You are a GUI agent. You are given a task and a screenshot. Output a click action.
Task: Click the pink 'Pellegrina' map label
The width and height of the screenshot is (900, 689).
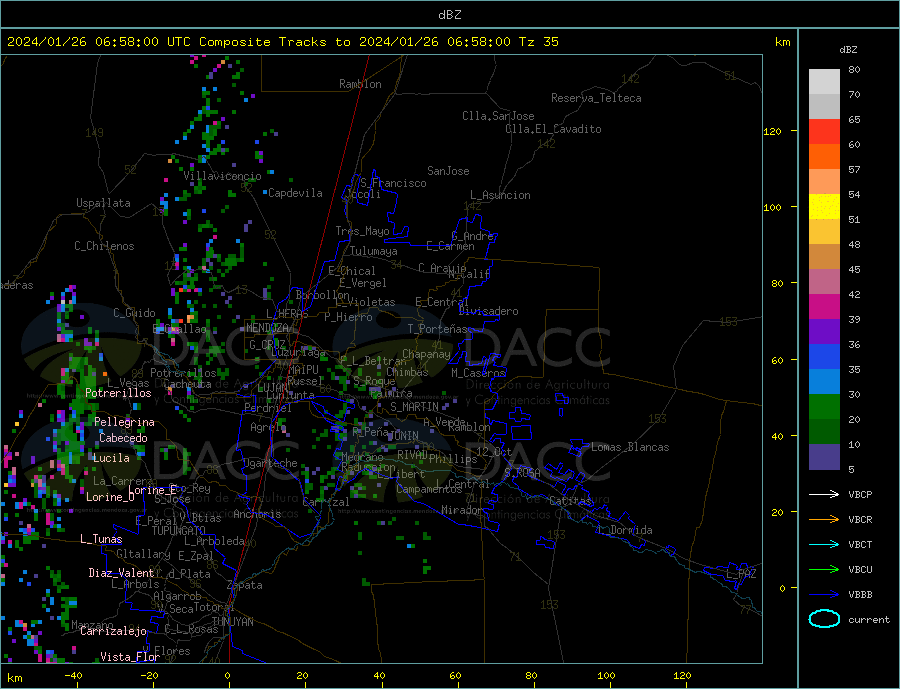click(125, 422)
